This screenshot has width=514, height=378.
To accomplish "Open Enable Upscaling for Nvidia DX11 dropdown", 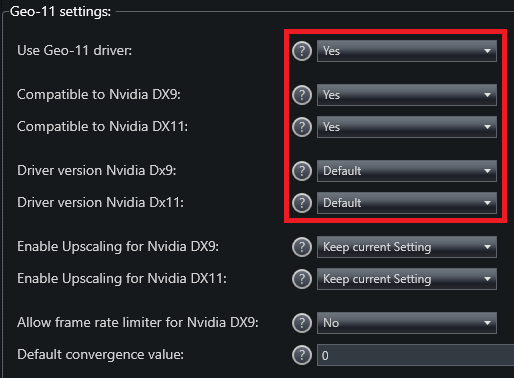I will pyautogui.click(x=407, y=279).
